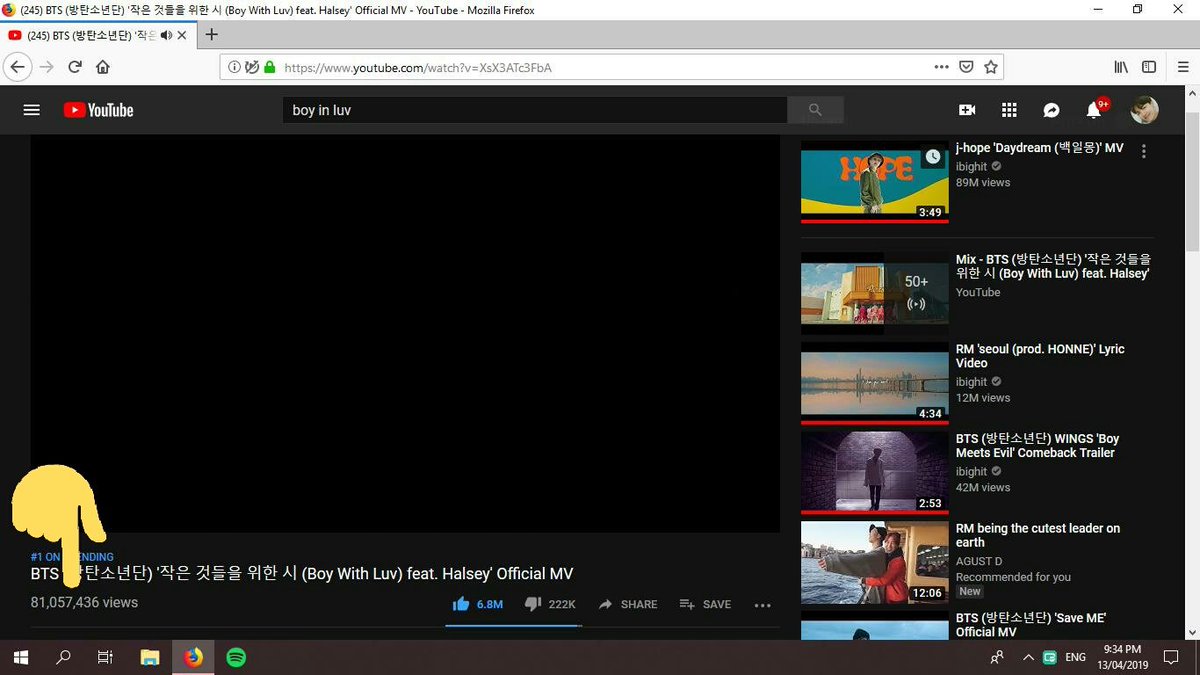The height and width of the screenshot is (675, 1200).
Task: Save page to Pocket
Action: (x=966, y=67)
